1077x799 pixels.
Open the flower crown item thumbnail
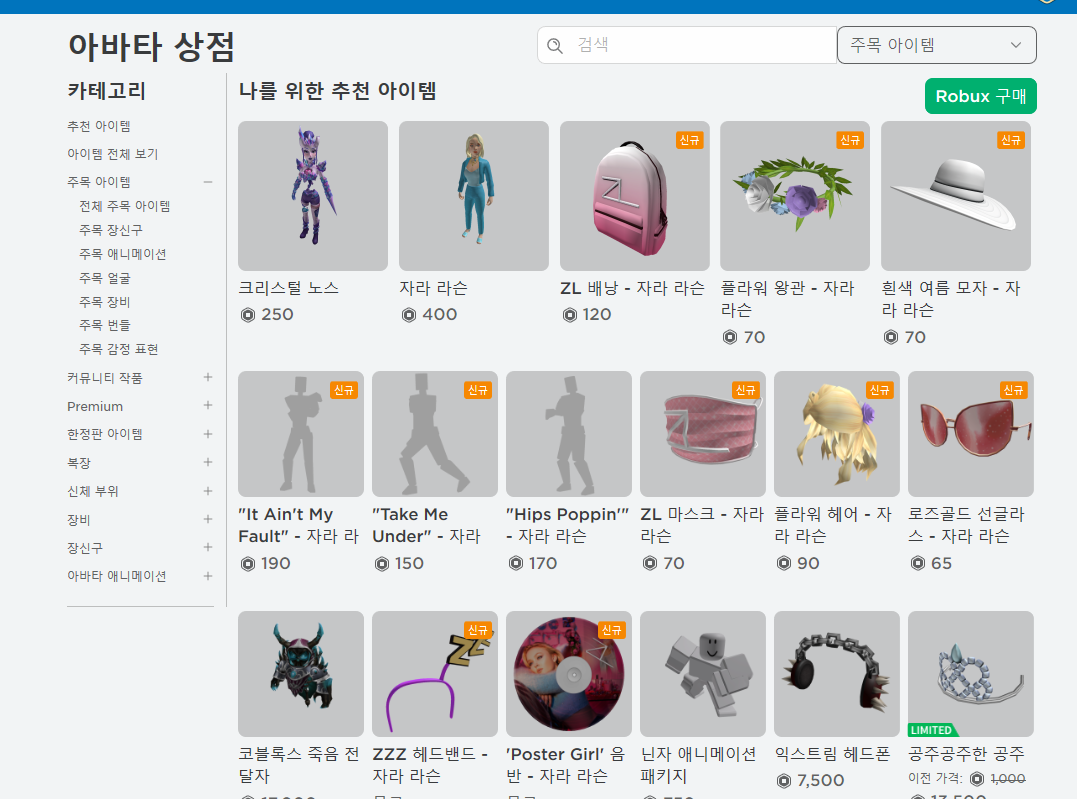(795, 196)
